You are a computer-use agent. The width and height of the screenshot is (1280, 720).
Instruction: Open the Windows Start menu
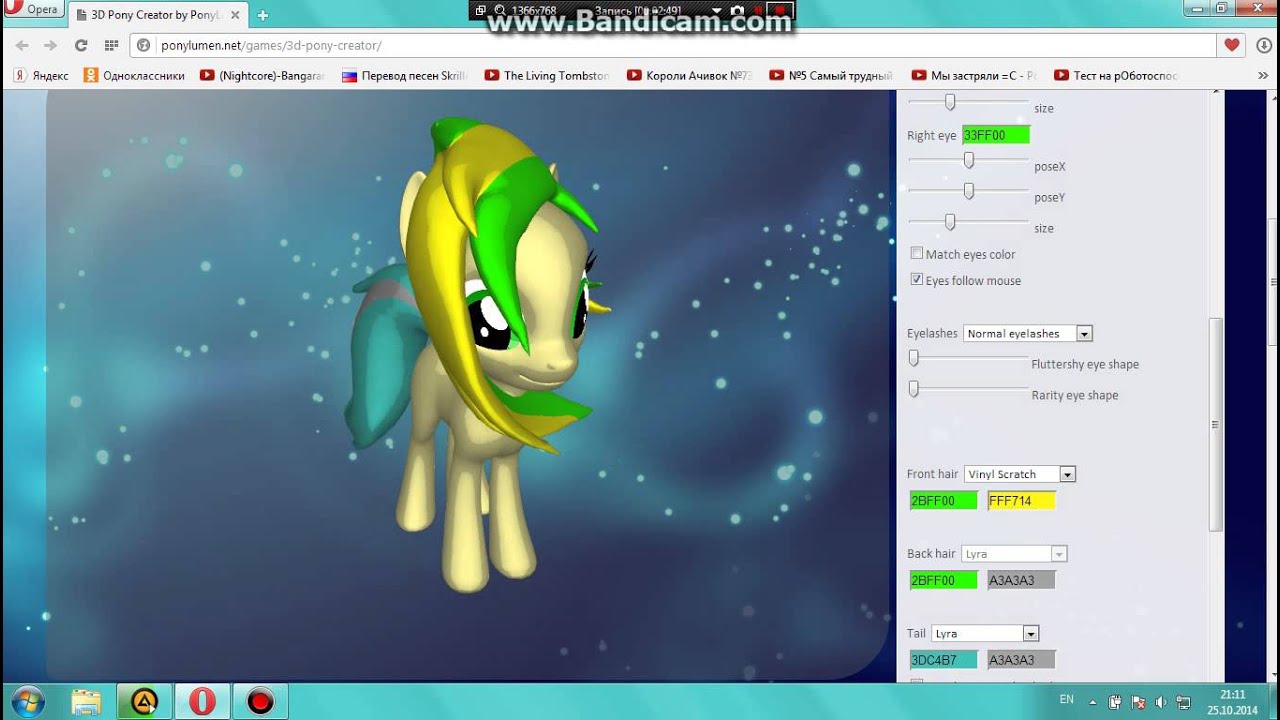pos(27,701)
